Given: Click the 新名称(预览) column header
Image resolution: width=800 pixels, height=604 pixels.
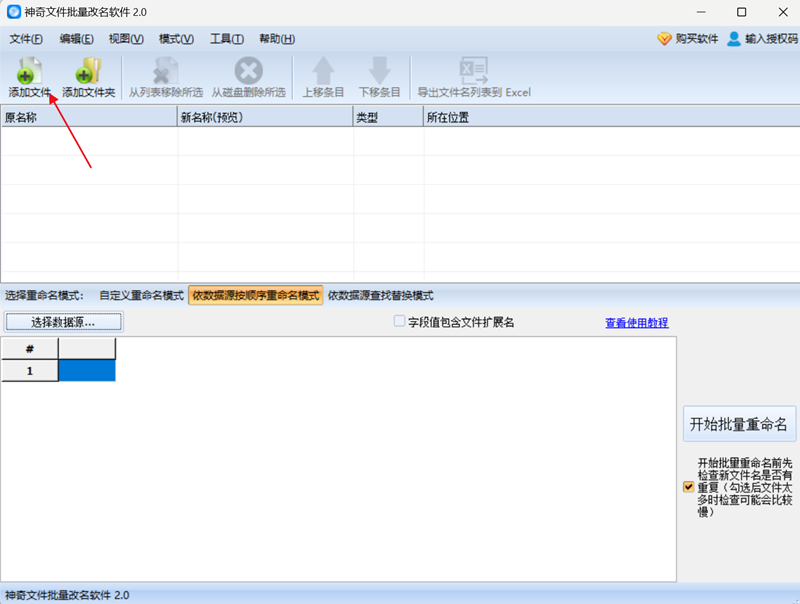Looking at the screenshot, I should pos(265,117).
